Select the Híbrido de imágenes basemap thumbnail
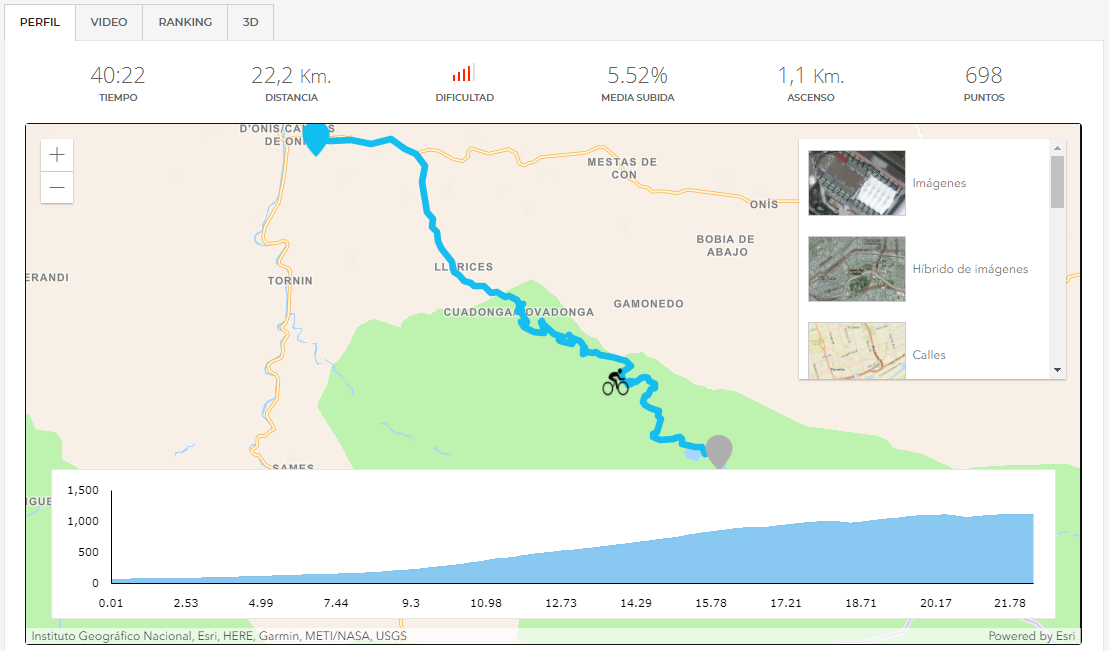The height and width of the screenshot is (651, 1109). 857,269
